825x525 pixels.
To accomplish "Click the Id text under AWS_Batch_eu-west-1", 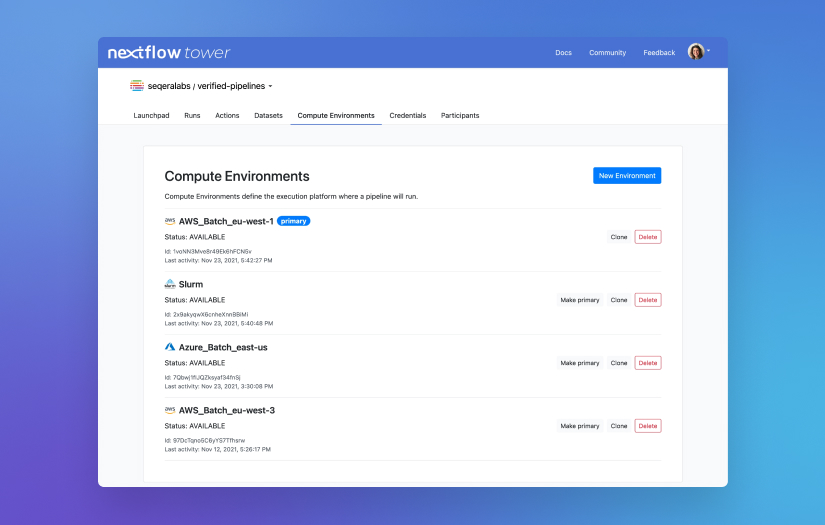I will pos(208,251).
